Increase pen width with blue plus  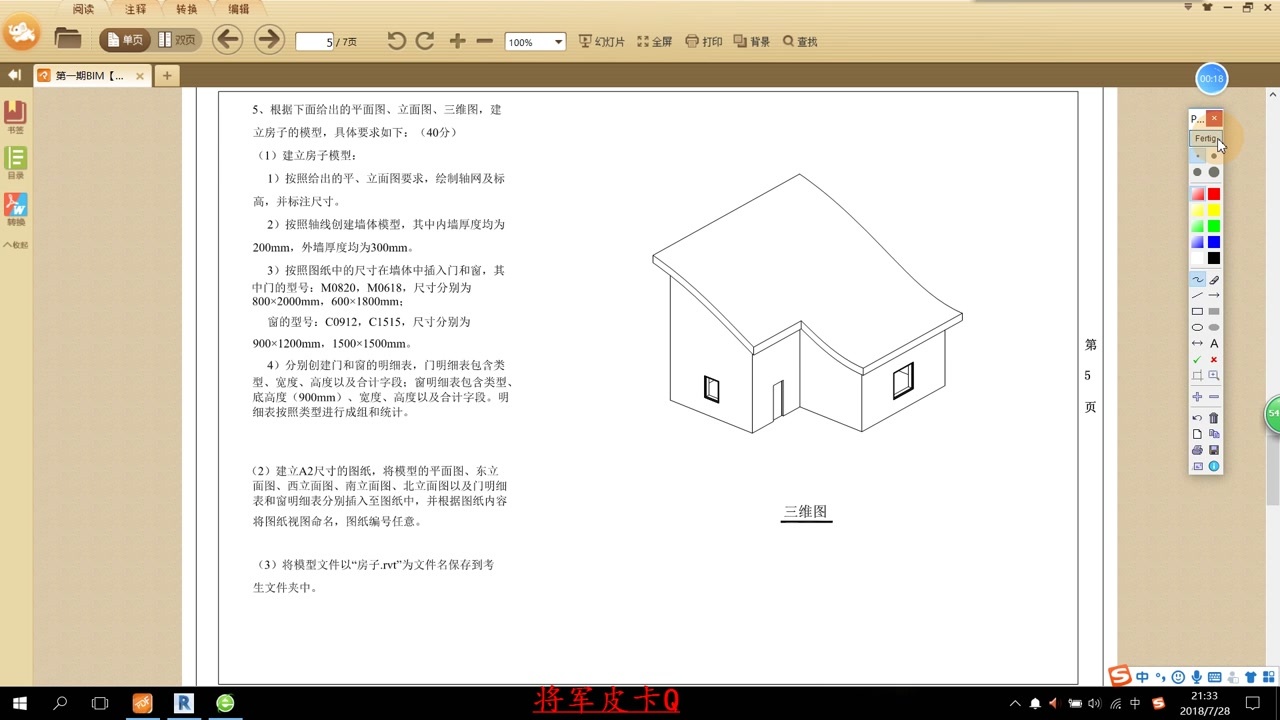point(1197,397)
